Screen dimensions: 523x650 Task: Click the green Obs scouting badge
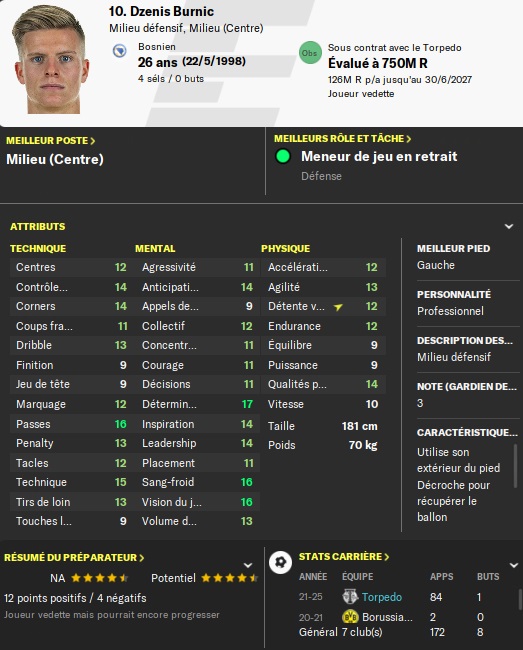coord(310,53)
